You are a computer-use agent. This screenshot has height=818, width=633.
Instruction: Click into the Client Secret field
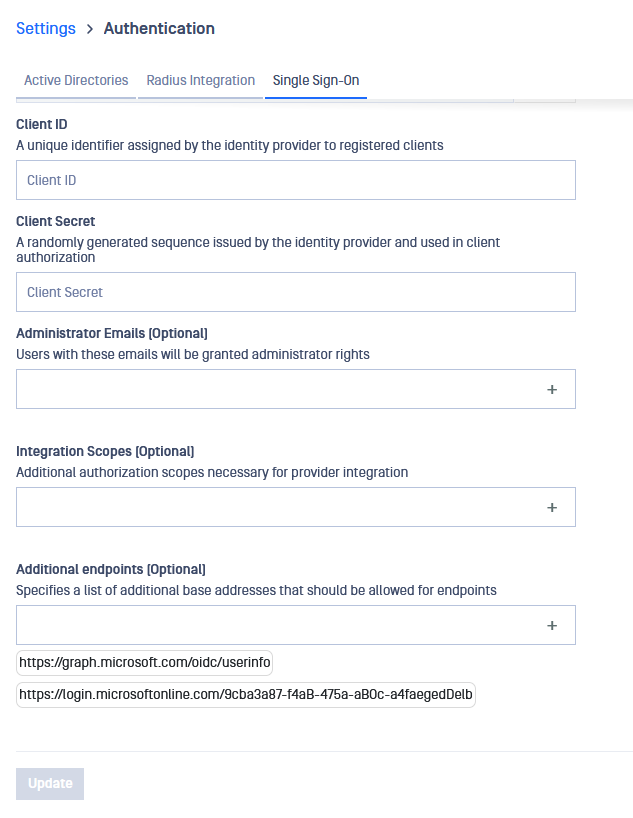296,292
